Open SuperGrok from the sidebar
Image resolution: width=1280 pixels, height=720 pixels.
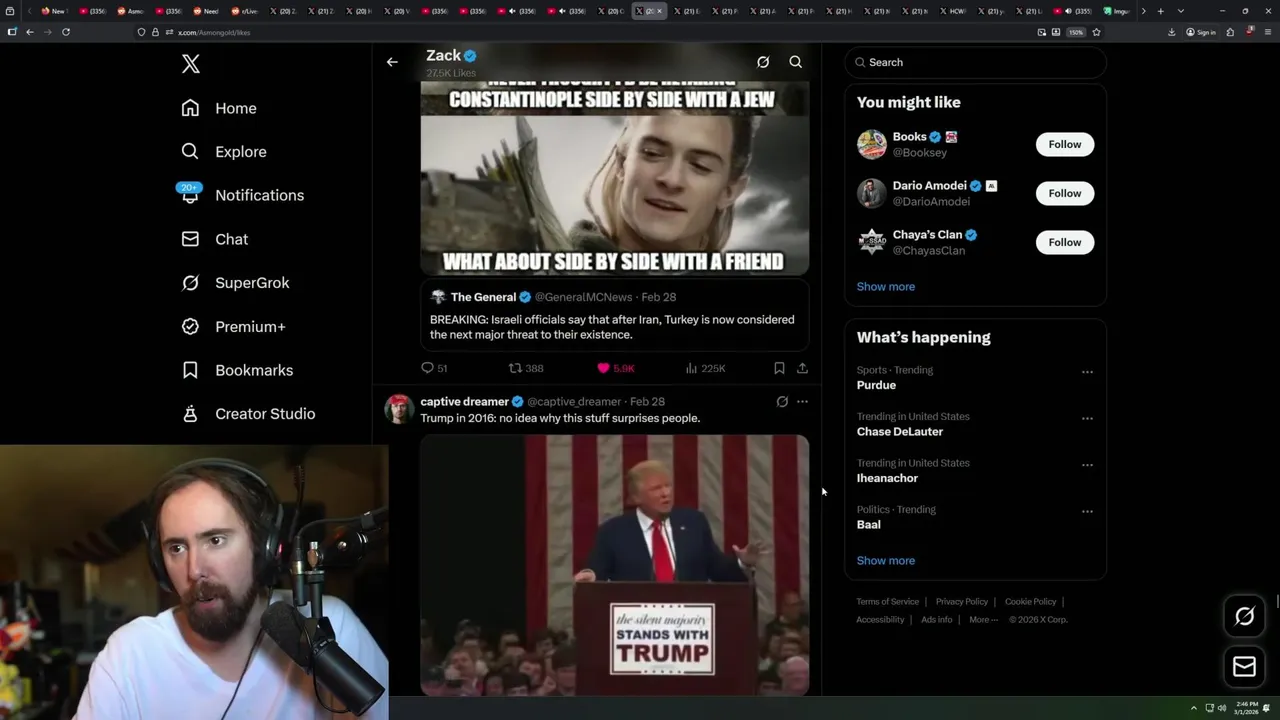coord(235,283)
